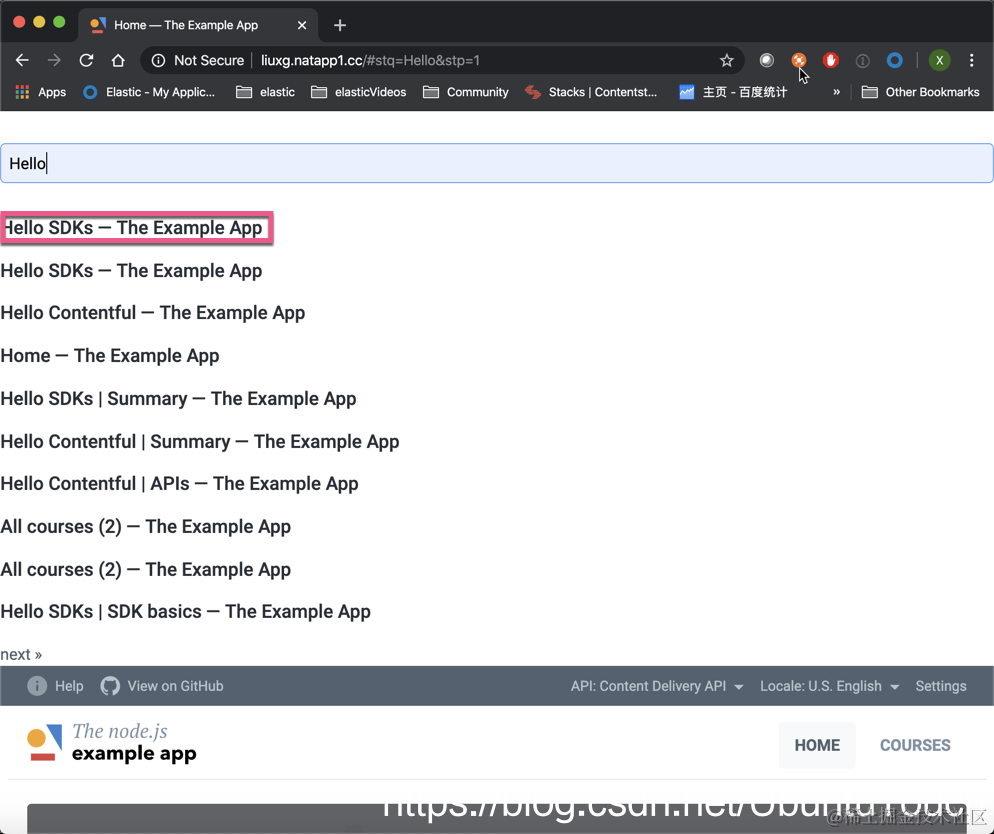Image resolution: width=994 pixels, height=834 pixels.
Task: Open a new tab with plus button
Action: click(340, 25)
